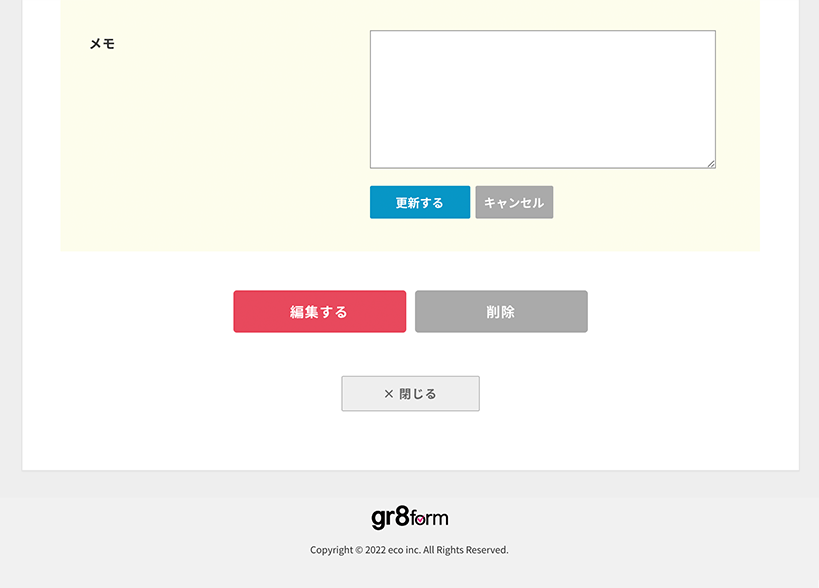This screenshot has height=588, width=819.
Task: Click the copyright text at page bottom
Action: (x=409, y=549)
